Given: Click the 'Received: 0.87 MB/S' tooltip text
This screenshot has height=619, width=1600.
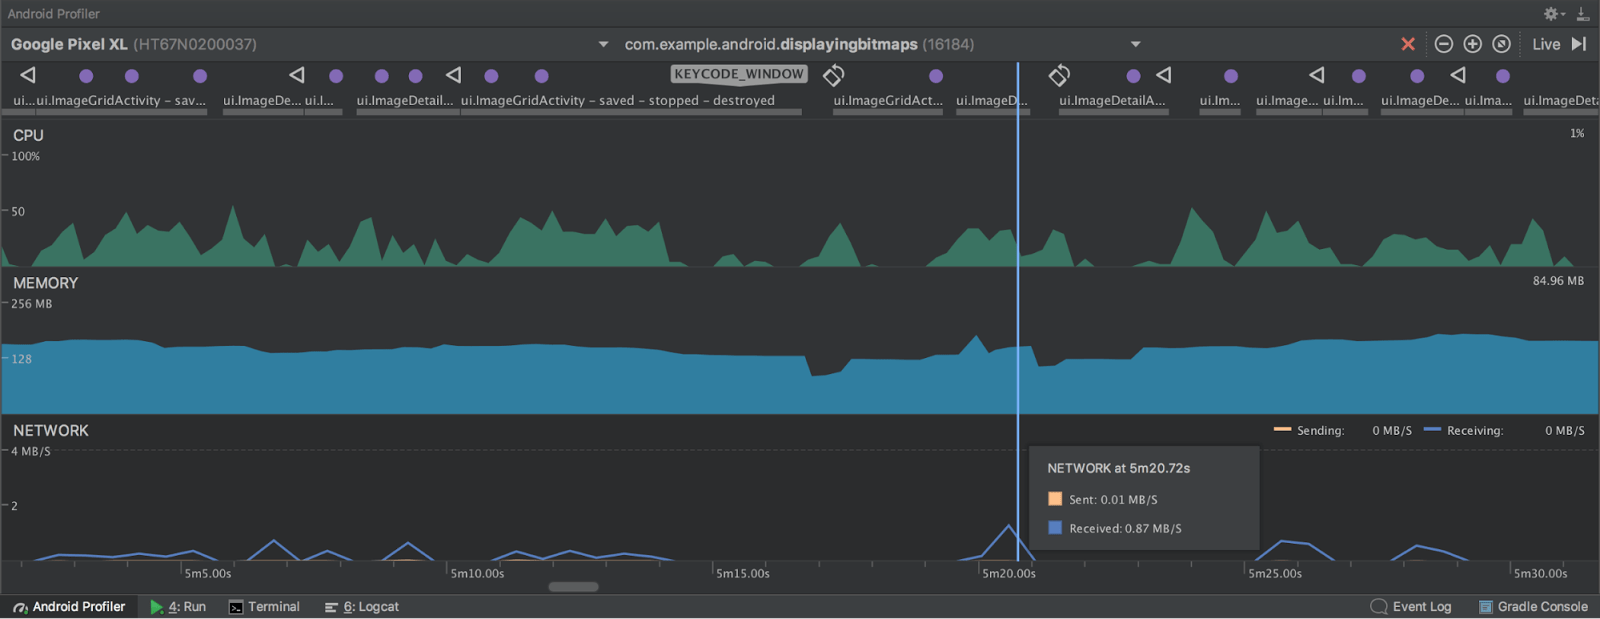Looking at the screenshot, I should (1125, 528).
